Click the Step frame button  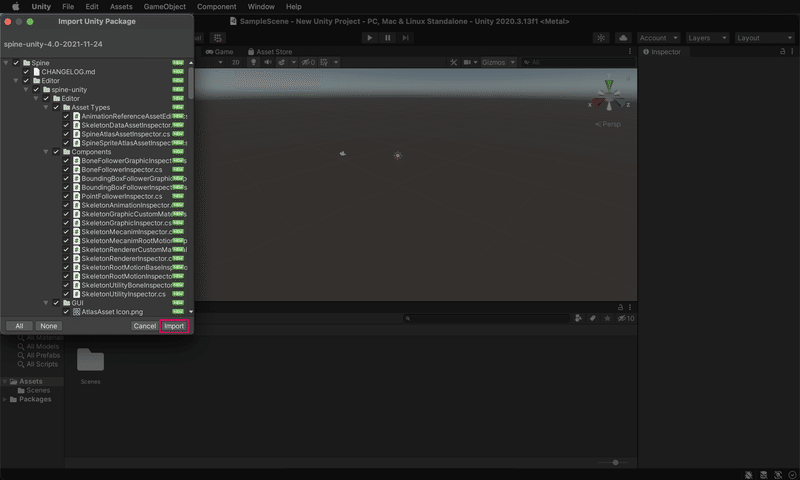[406, 38]
